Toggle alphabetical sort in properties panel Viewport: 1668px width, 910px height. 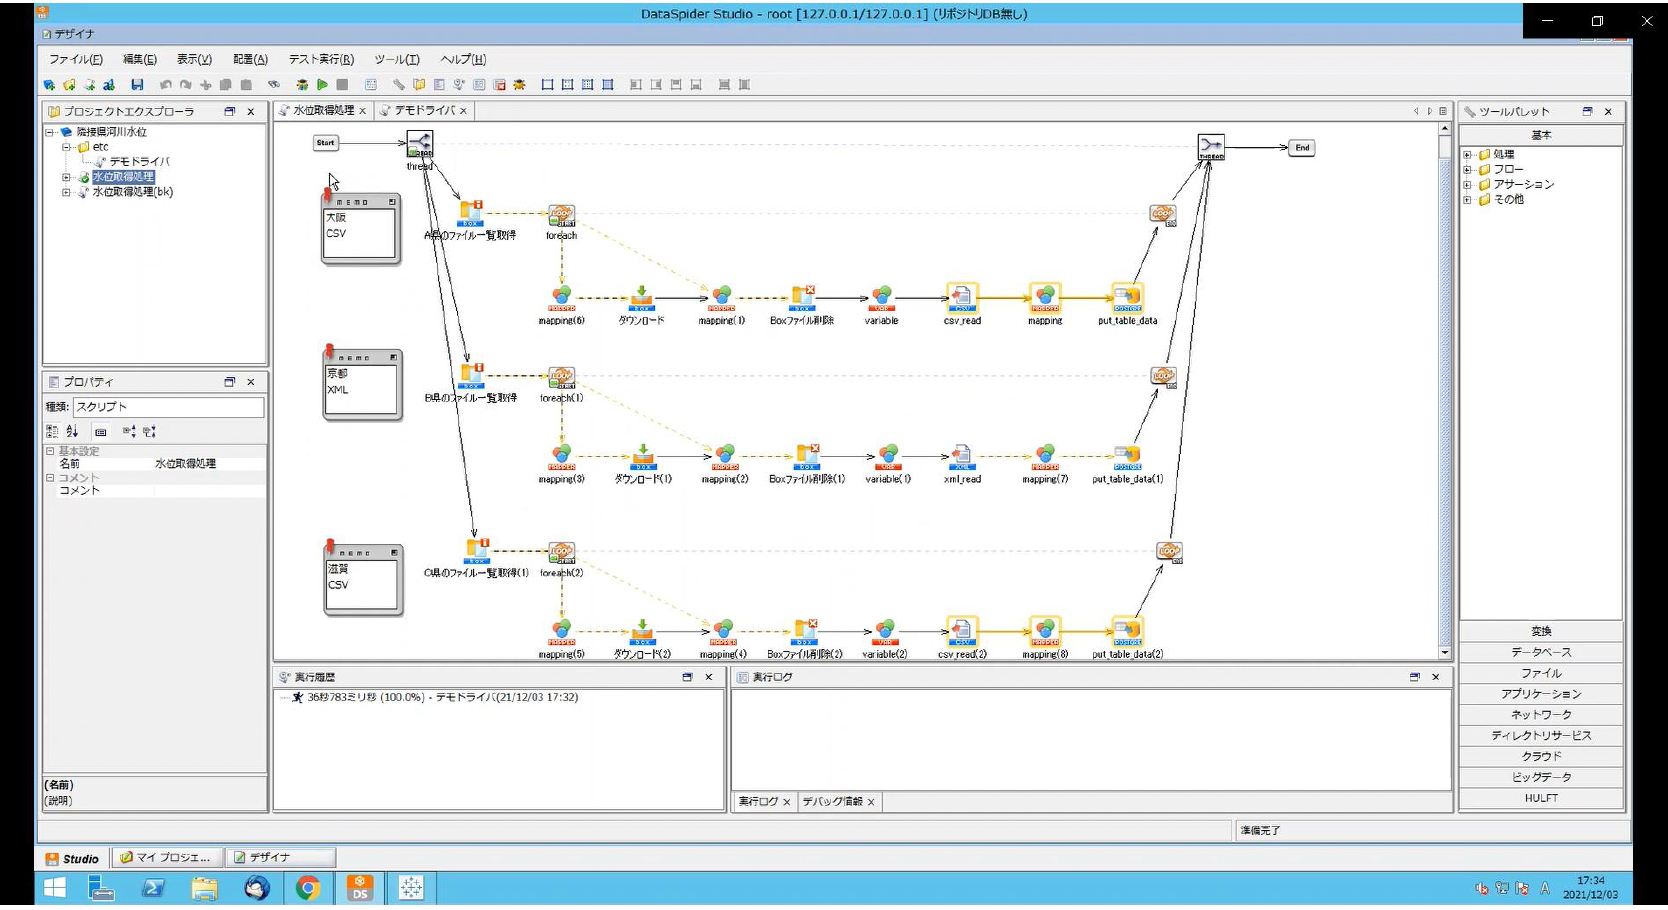pyautogui.click(x=72, y=432)
